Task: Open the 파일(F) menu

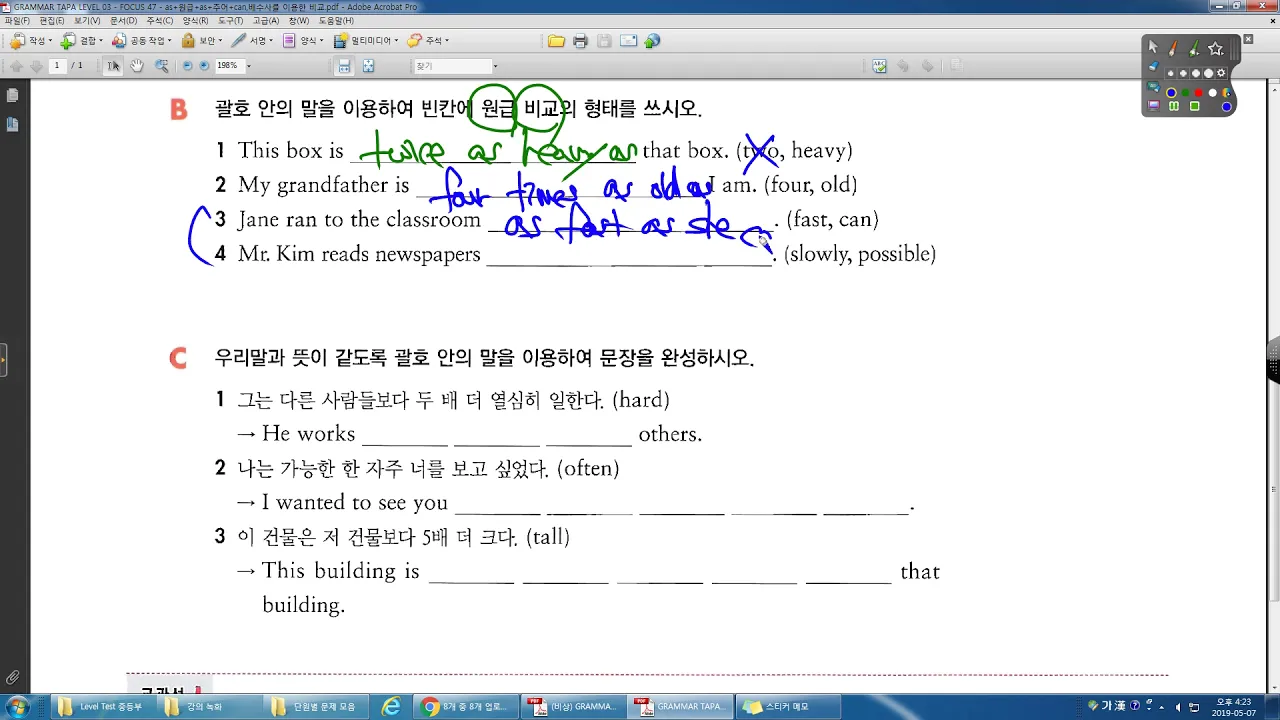Action: 16,20
